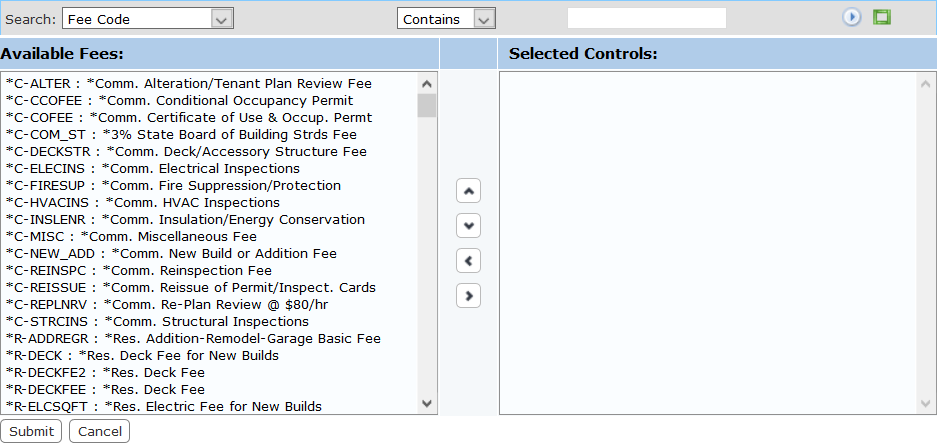The image size is (937, 446).
Task: Click the move down arrow button
Action: click(x=469, y=225)
